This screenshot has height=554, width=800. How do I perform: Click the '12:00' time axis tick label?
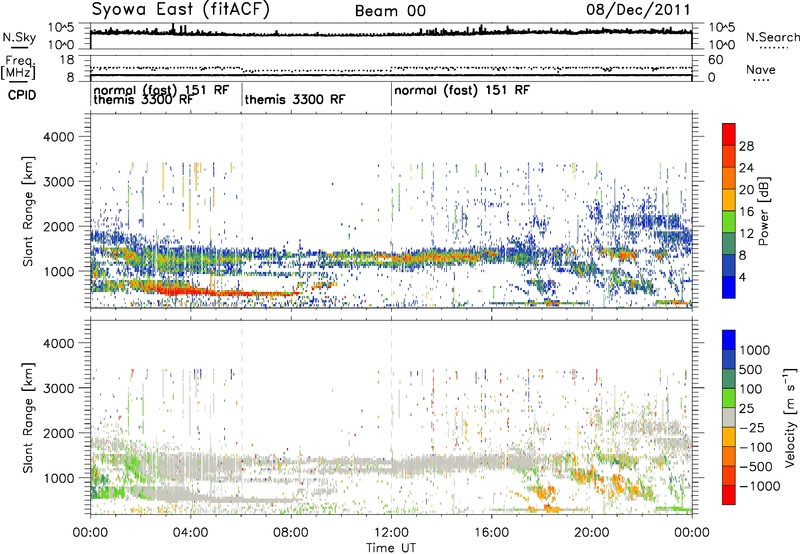391,533
